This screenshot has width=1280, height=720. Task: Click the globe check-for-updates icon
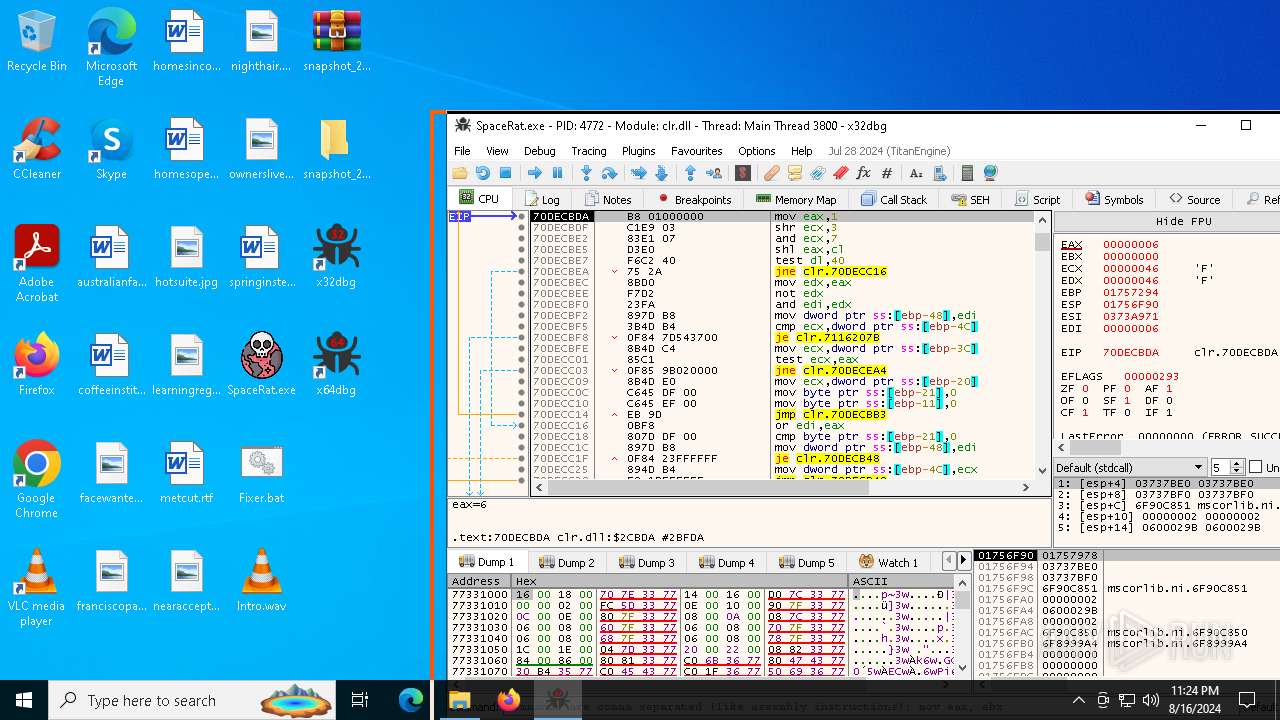990,173
